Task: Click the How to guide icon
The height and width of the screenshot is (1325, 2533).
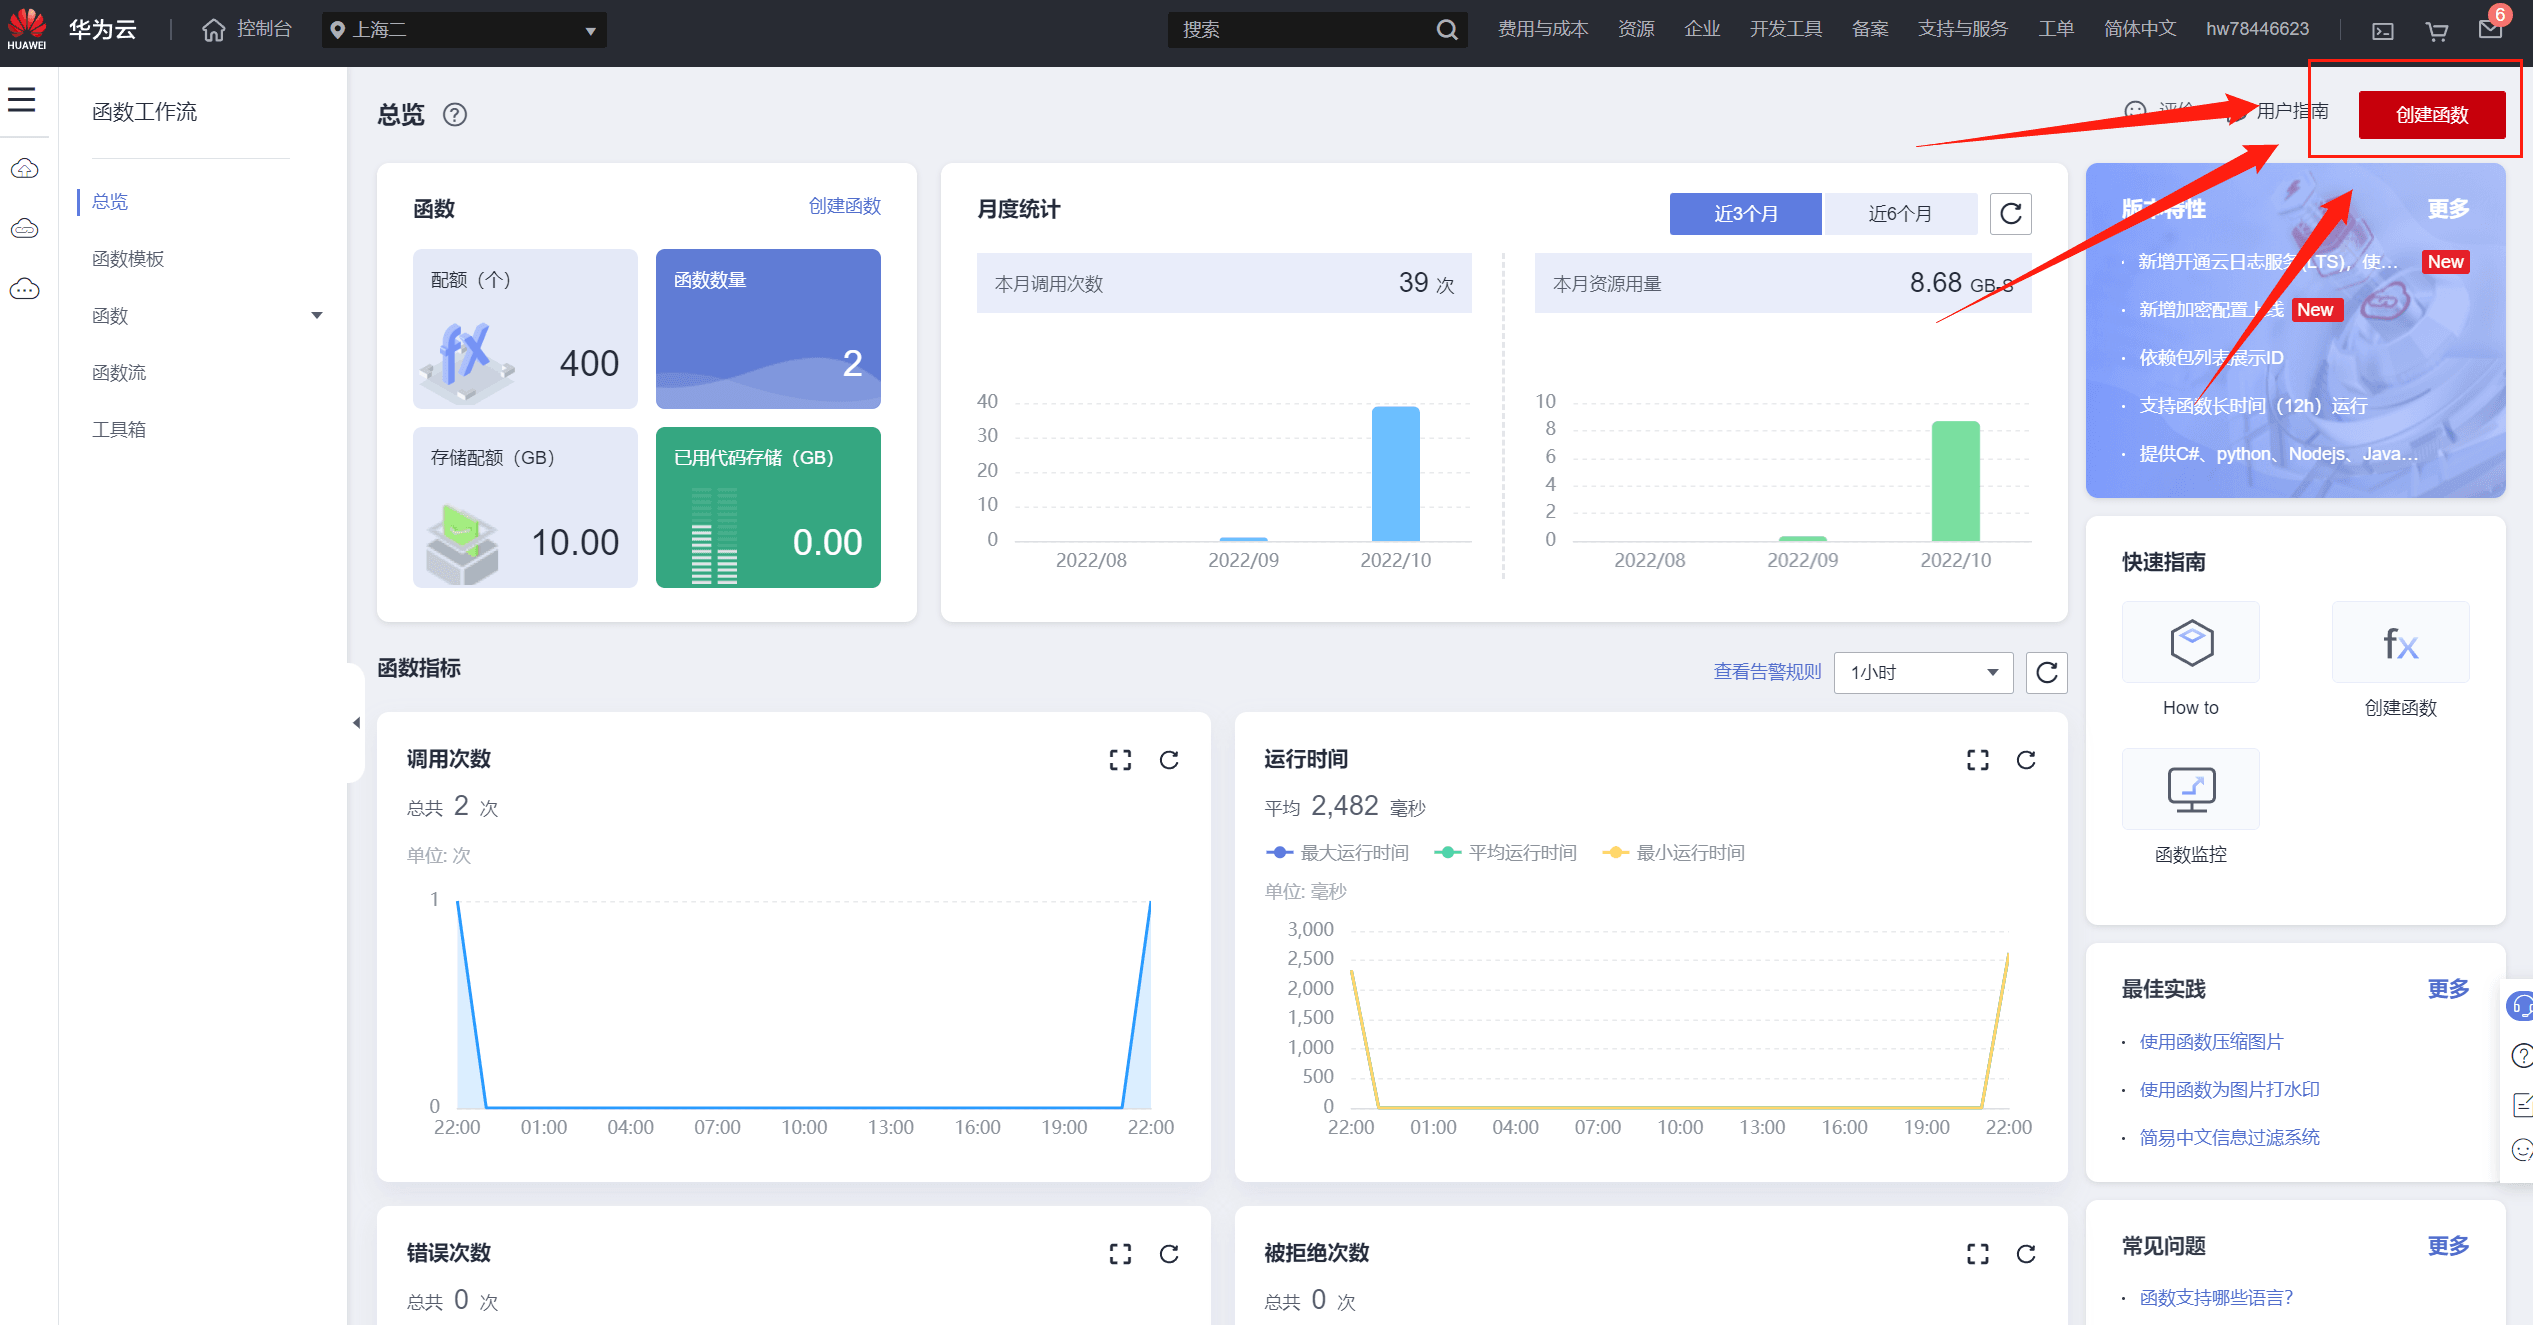Action: click(2190, 643)
